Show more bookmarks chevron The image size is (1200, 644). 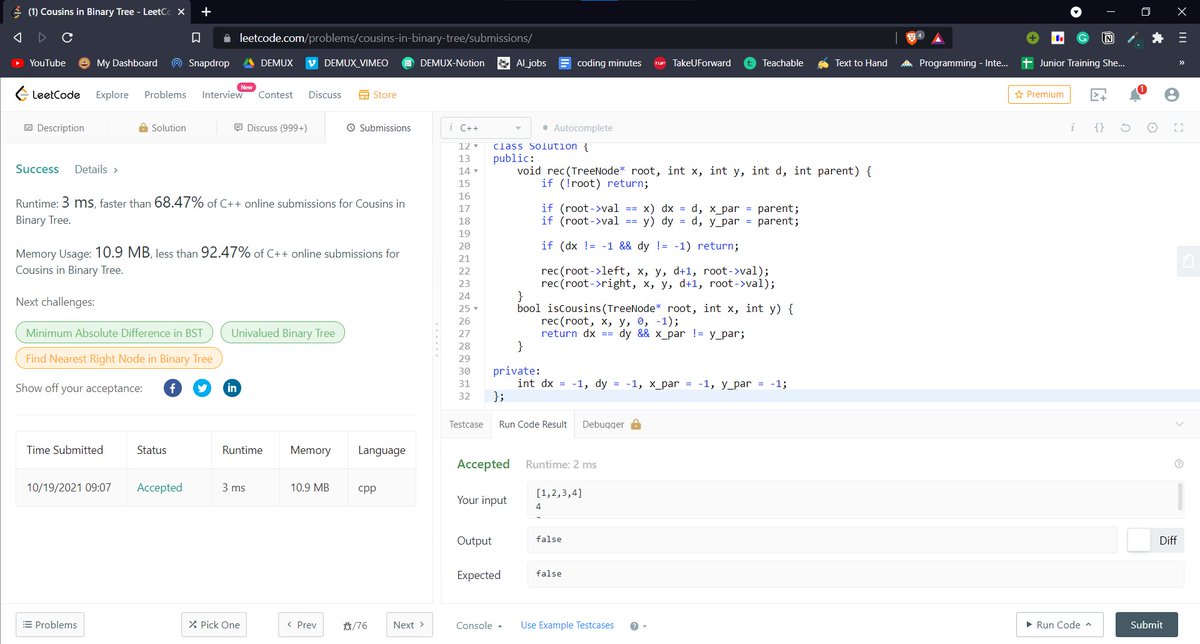click(x=1181, y=63)
